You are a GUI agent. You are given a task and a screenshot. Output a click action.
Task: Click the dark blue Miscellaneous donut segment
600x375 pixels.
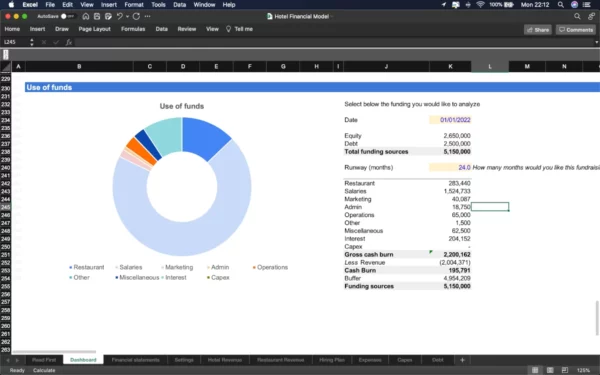149,144
